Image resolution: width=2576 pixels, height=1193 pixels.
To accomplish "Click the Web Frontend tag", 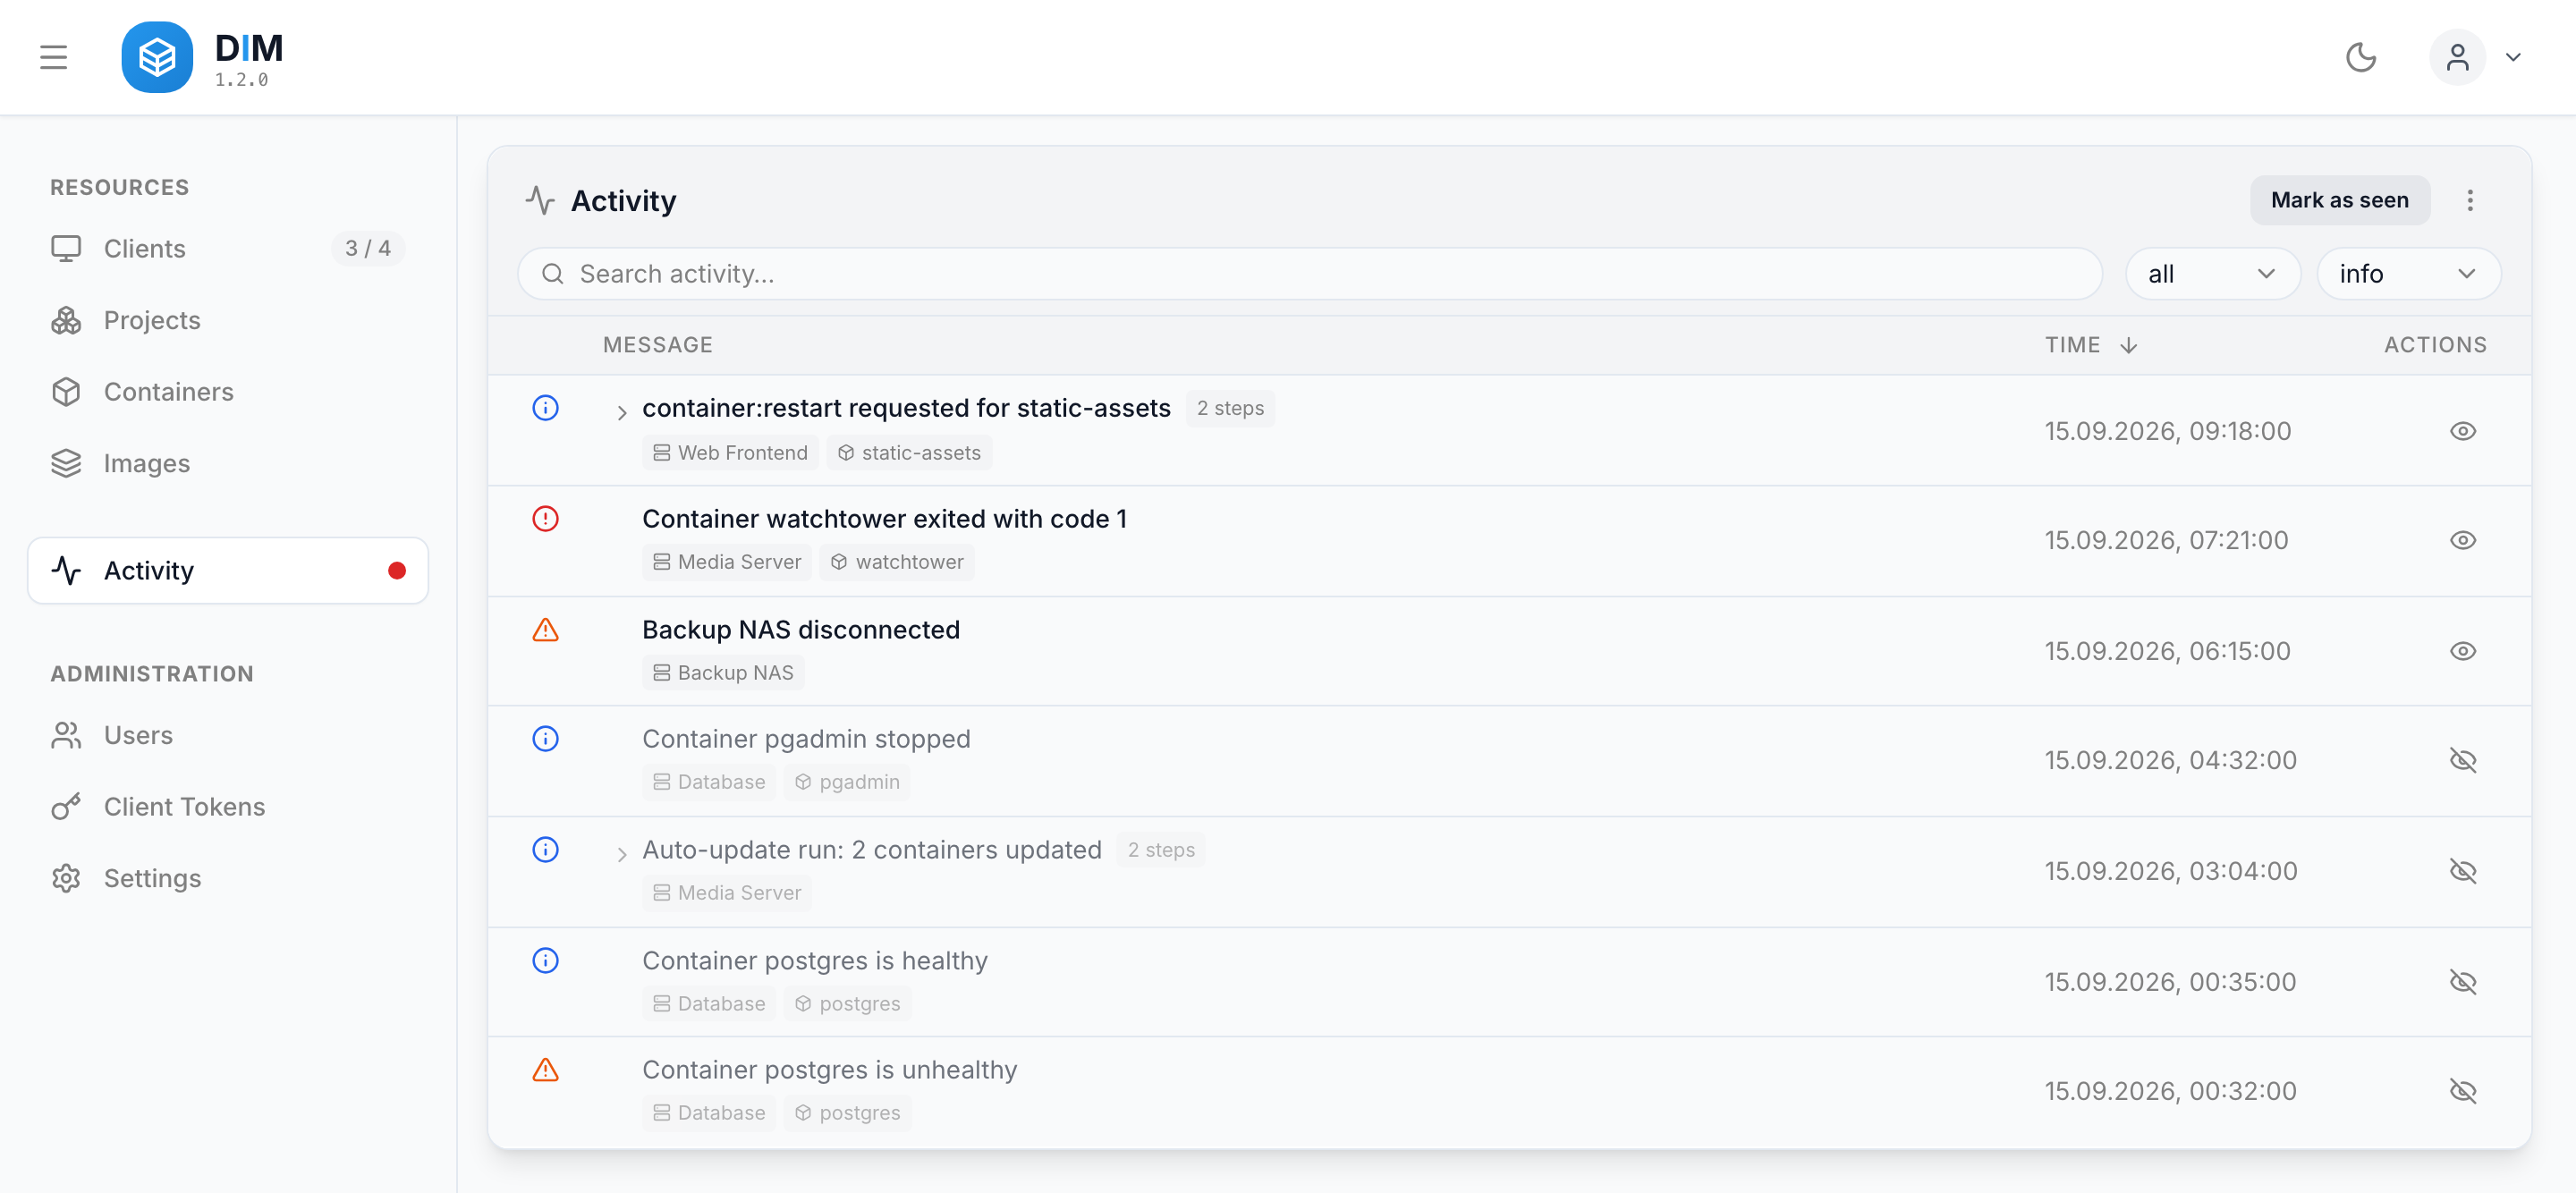I will [730, 453].
